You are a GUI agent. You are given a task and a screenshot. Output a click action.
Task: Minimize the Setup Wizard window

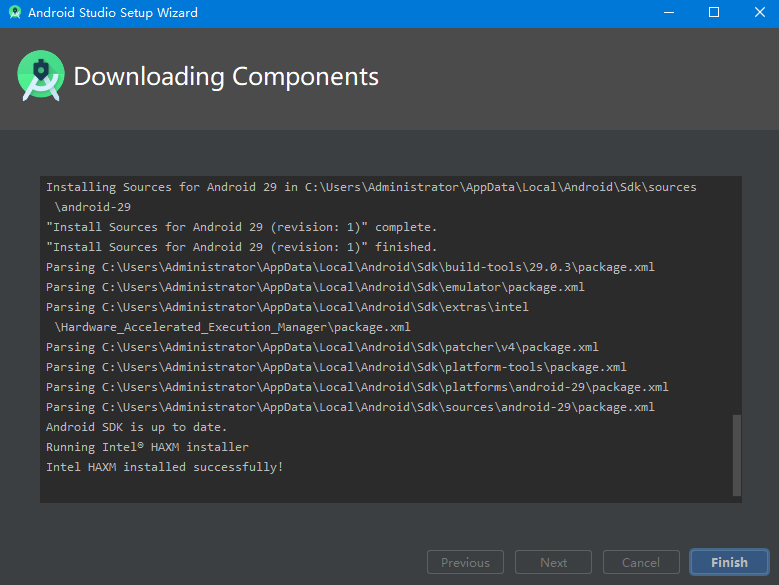[669, 12]
